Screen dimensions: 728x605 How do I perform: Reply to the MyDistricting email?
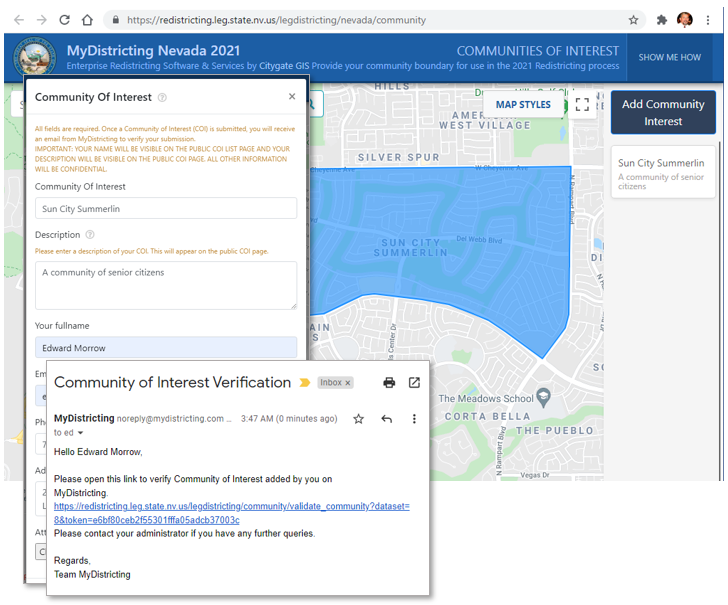(387, 419)
